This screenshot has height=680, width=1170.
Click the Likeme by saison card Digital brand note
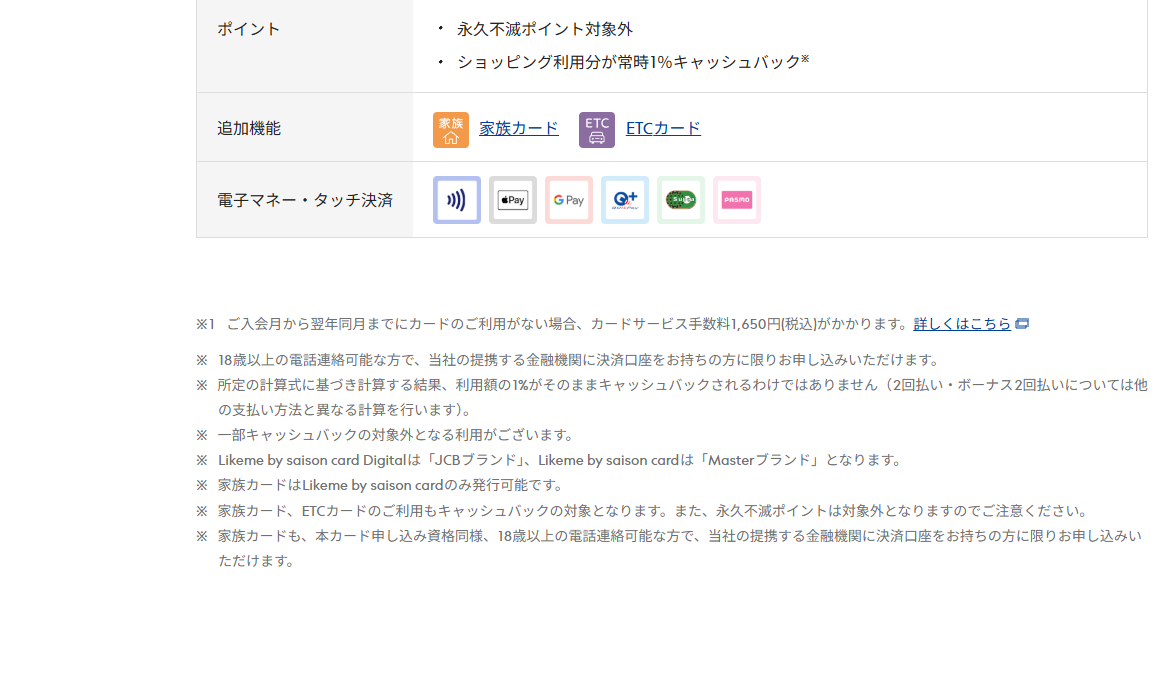coord(551,460)
